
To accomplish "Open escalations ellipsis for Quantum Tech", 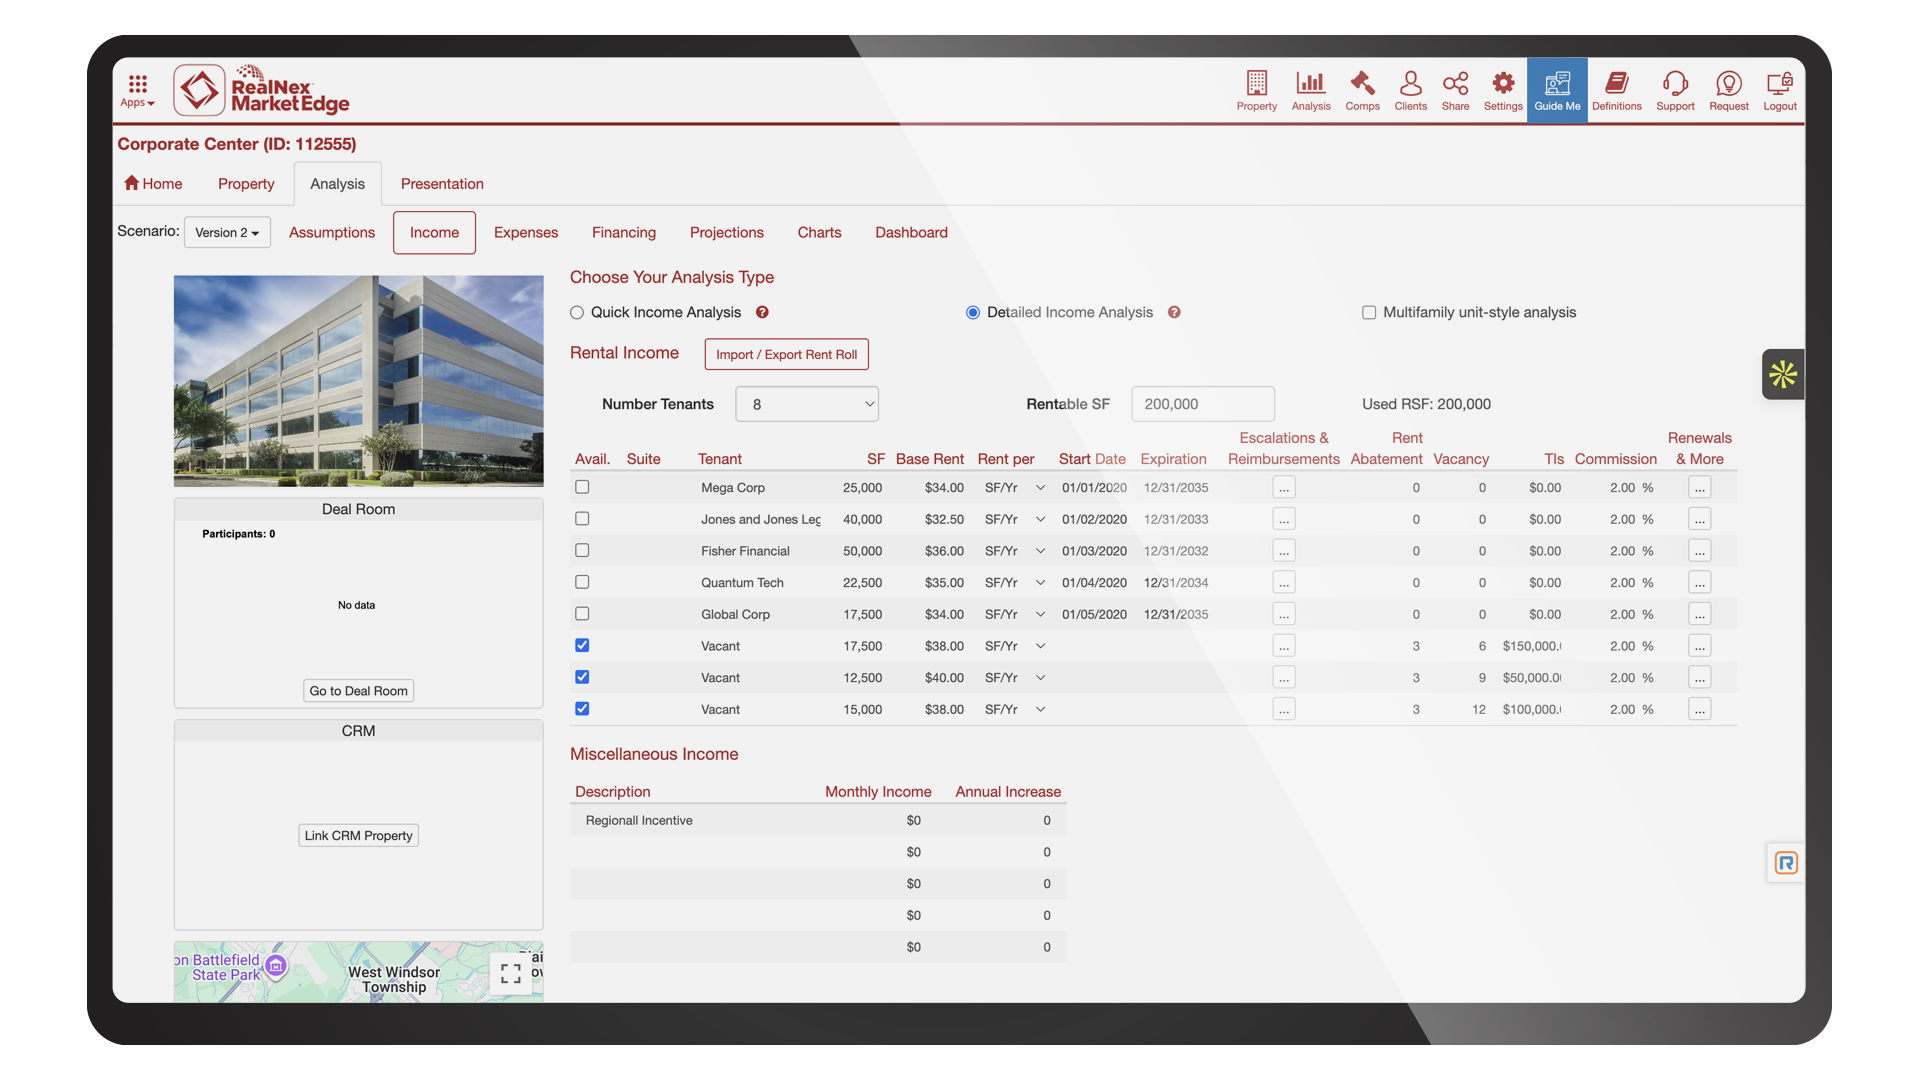I will (1284, 582).
